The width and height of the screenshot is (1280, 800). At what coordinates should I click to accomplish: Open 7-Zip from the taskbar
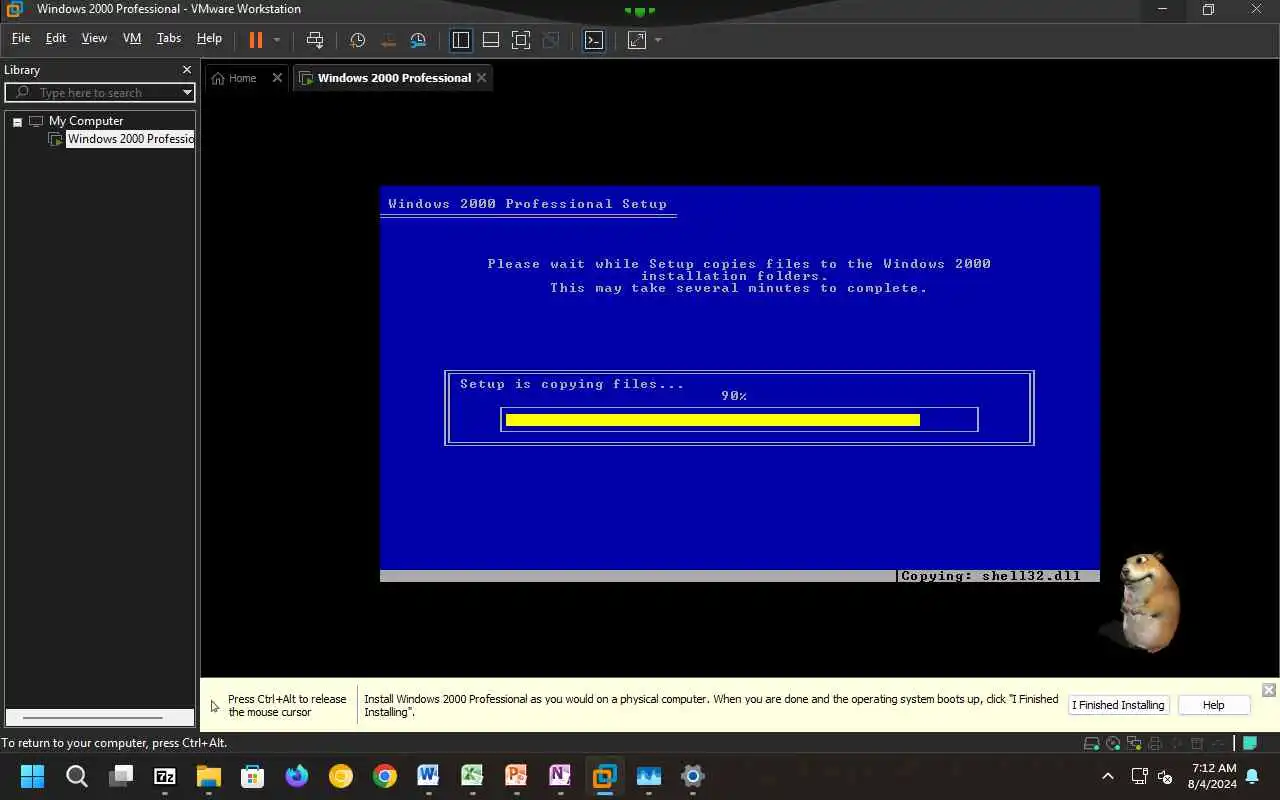tap(165, 776)
